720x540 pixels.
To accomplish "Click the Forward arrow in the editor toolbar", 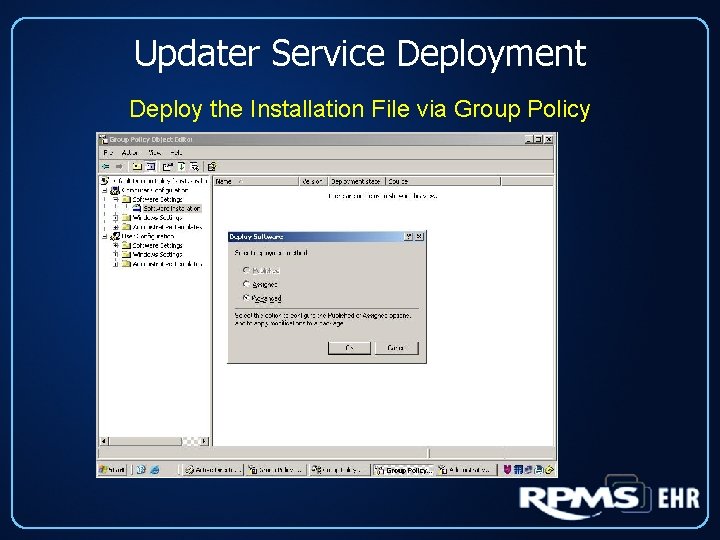I will (x=119, y=166).
